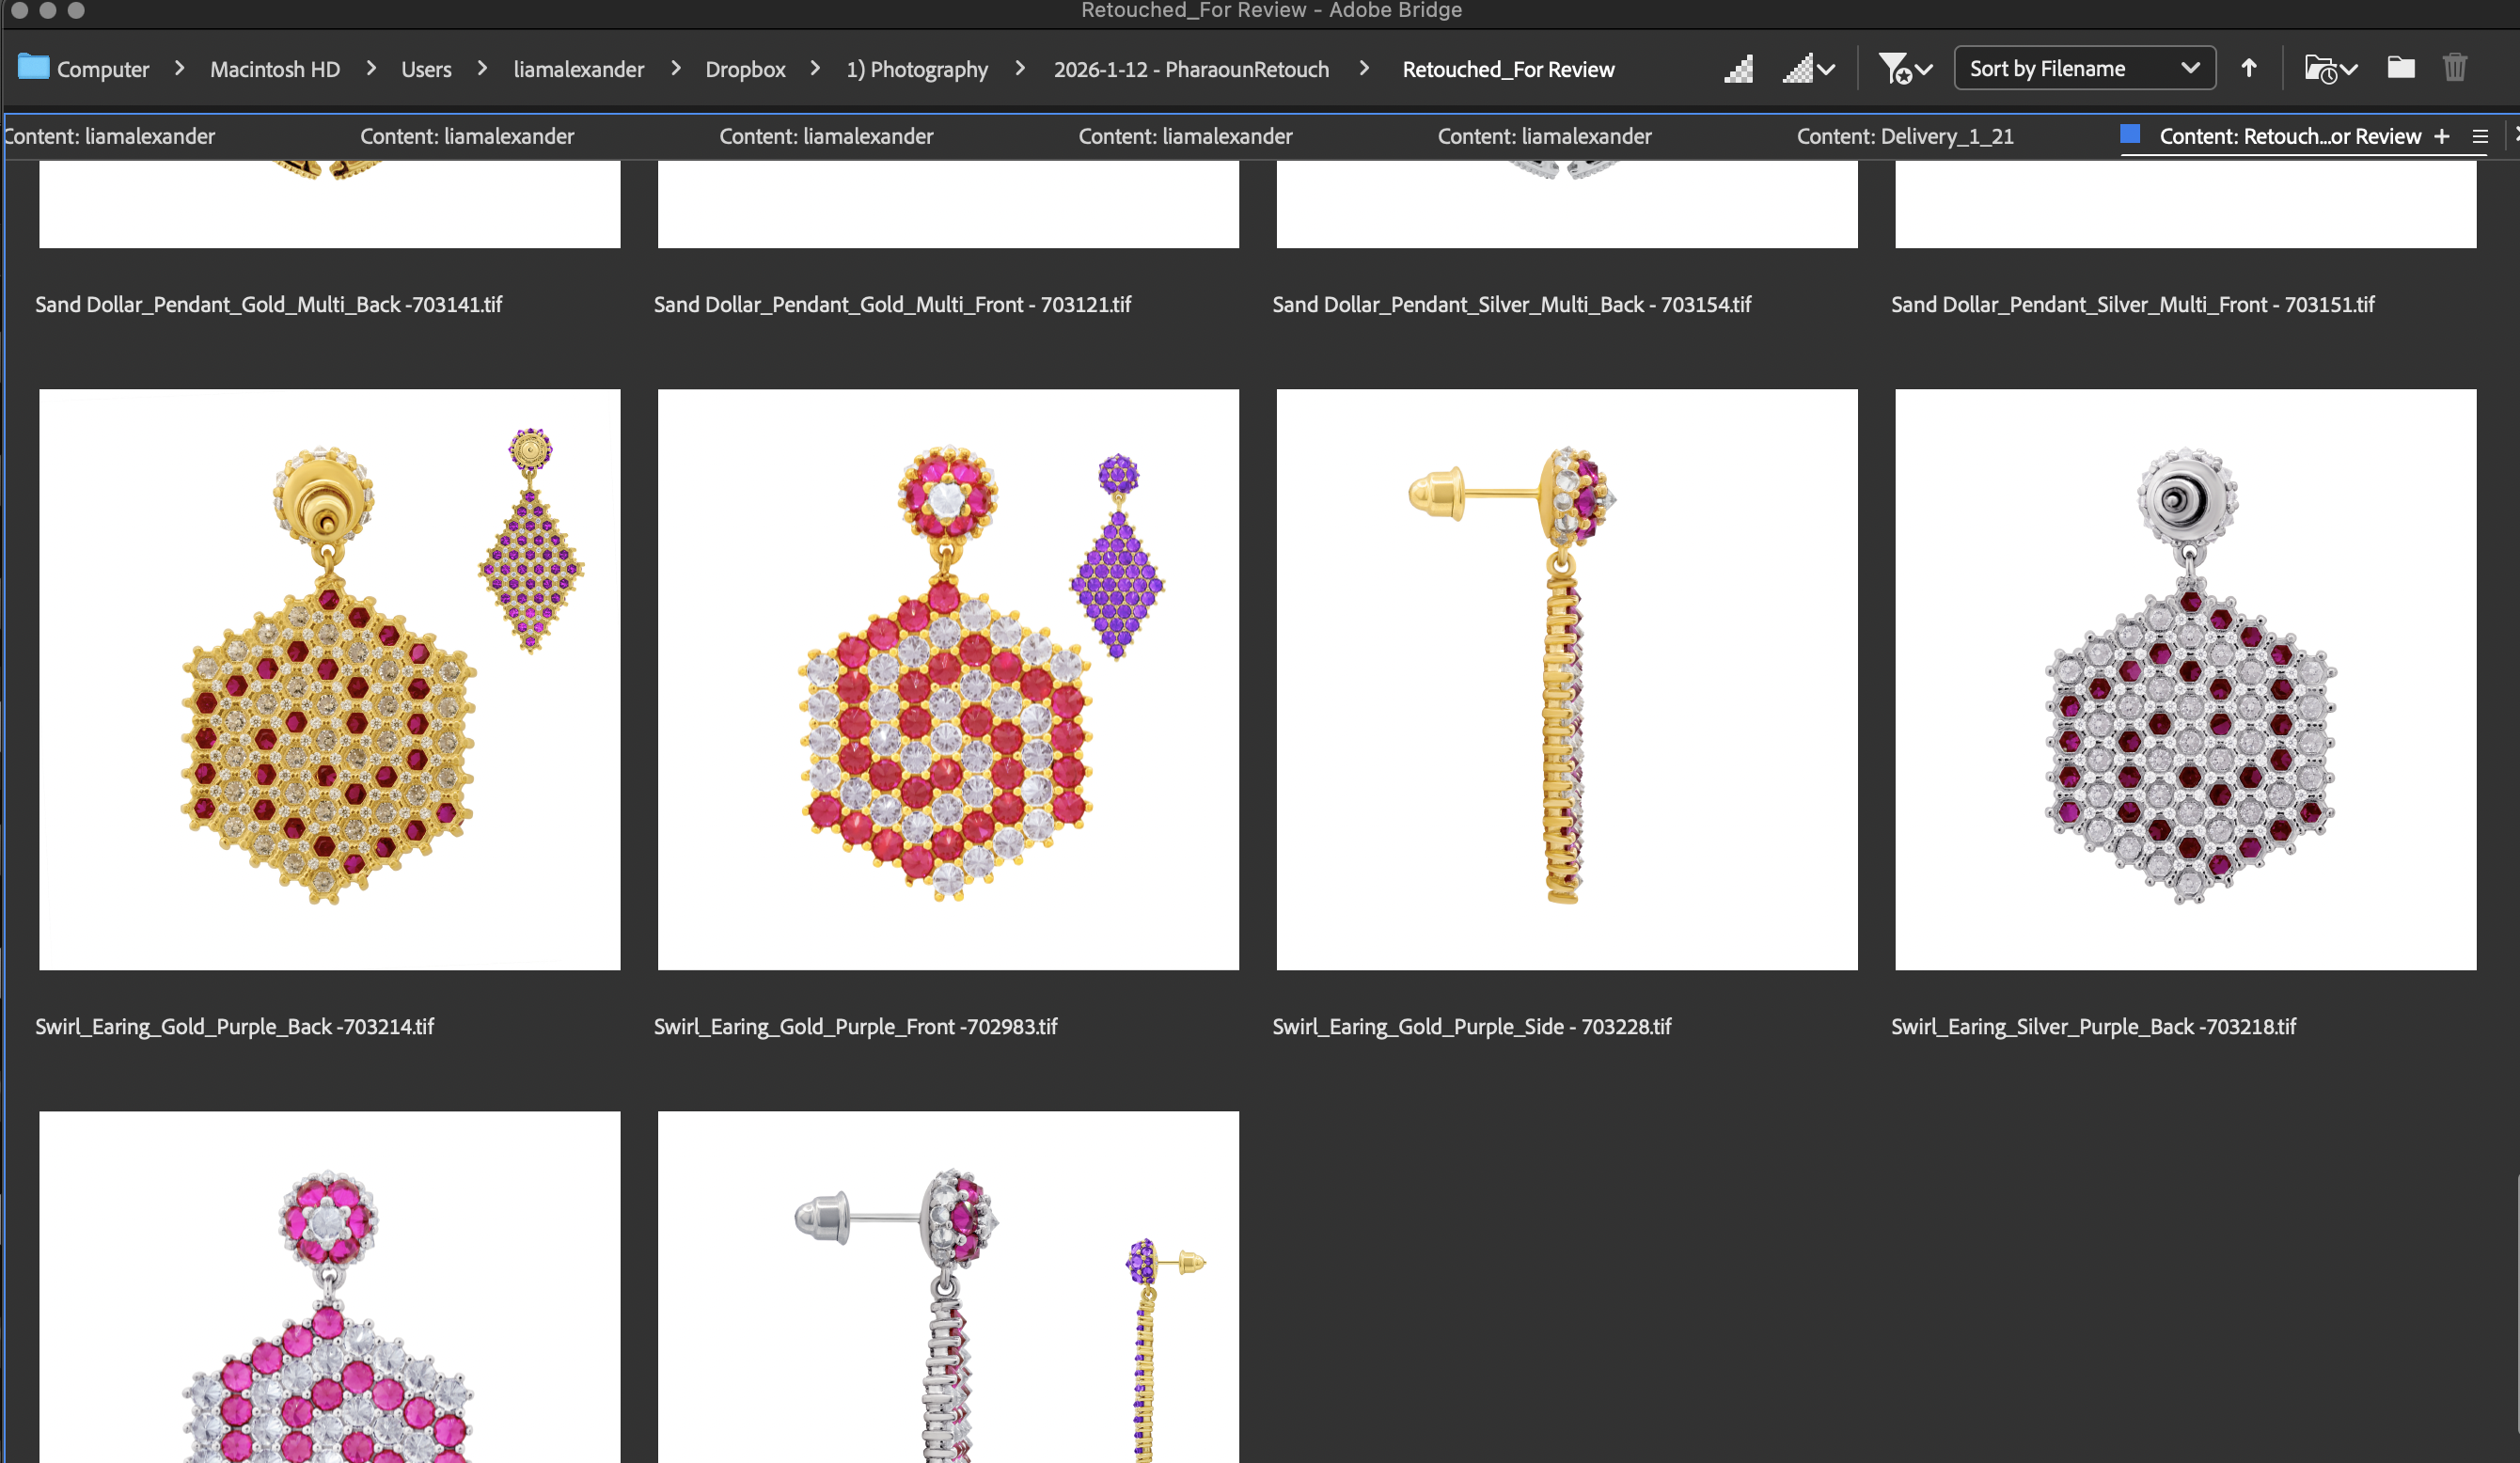The width and height of the screenshot is (2520, 1463).
Task: Click the Macintosh HD breadcrumb
Action: click(x=275, y=69)
